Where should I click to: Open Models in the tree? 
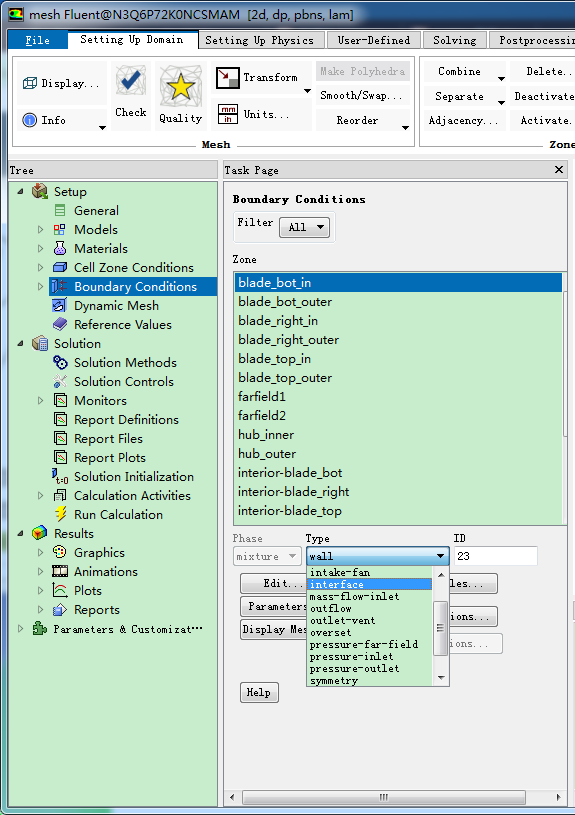[96, 230]
